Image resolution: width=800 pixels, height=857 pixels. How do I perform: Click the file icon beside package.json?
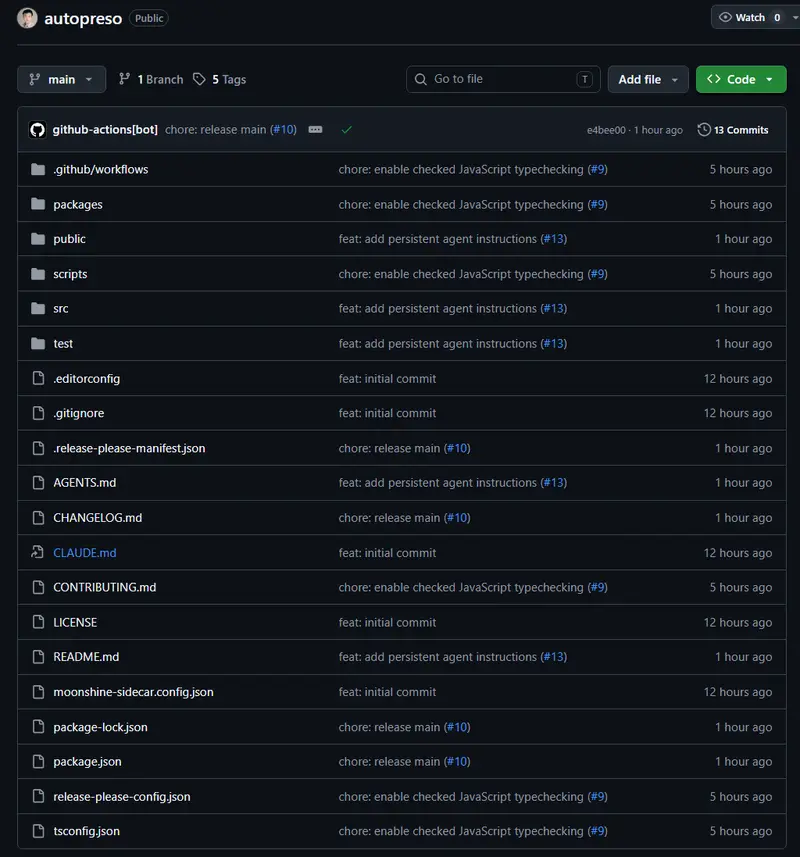point(38,761)
